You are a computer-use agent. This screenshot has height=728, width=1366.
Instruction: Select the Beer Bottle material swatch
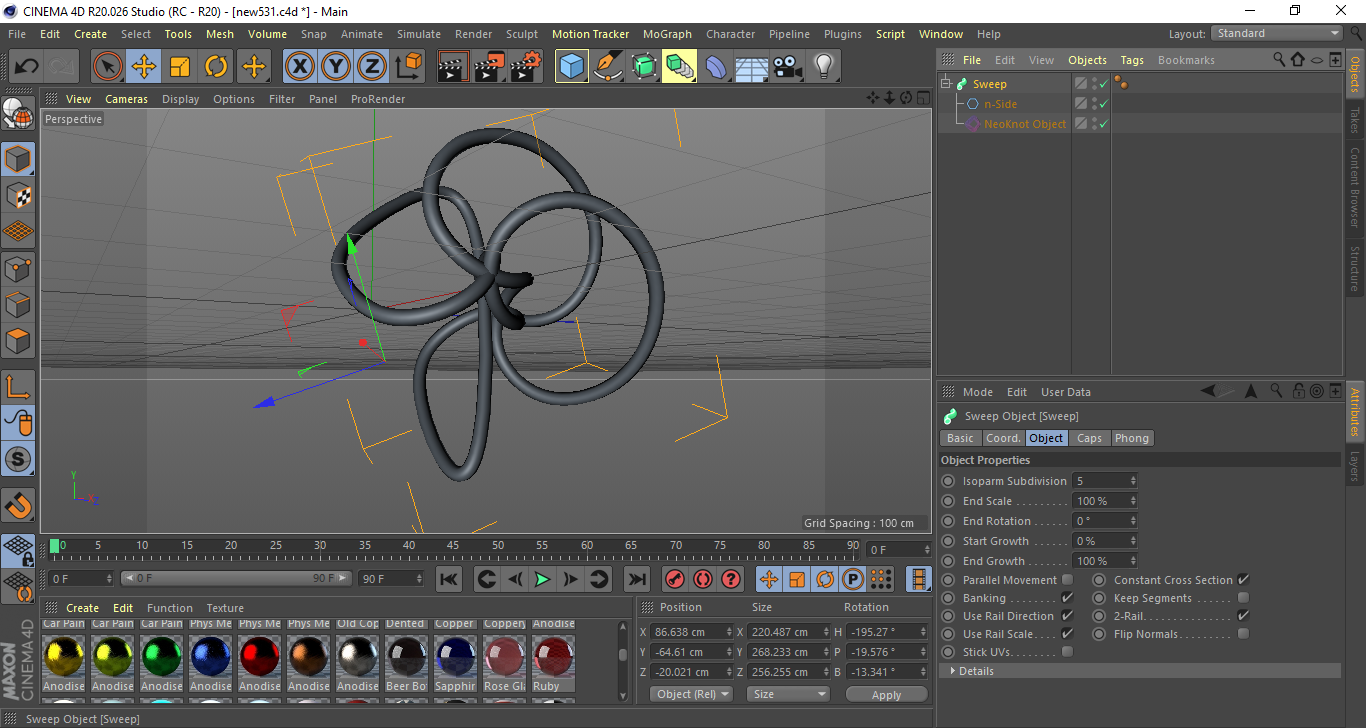pyautogui.click(x=405, y=656)
